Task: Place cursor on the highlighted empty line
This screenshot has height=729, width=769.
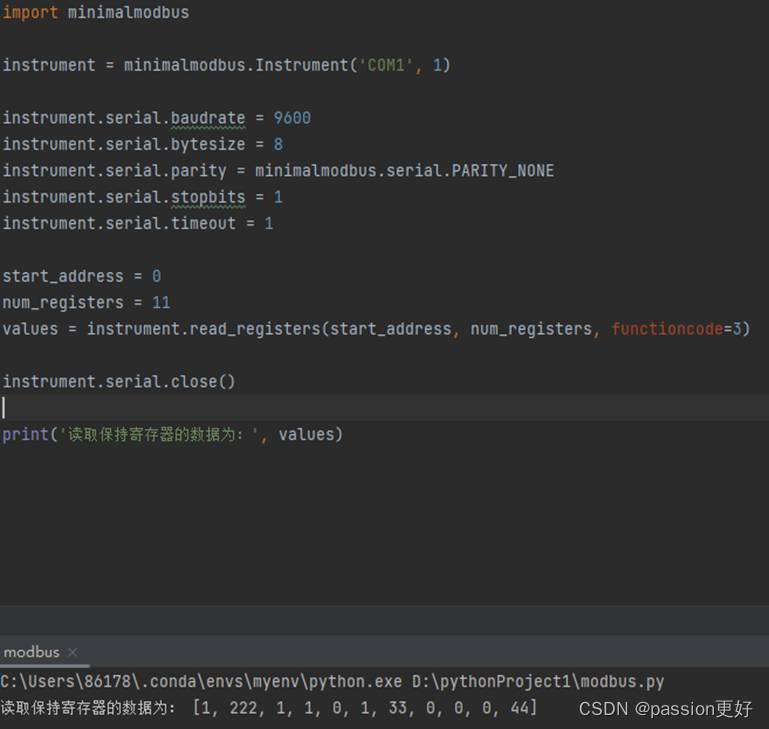Action: point(384,408)
